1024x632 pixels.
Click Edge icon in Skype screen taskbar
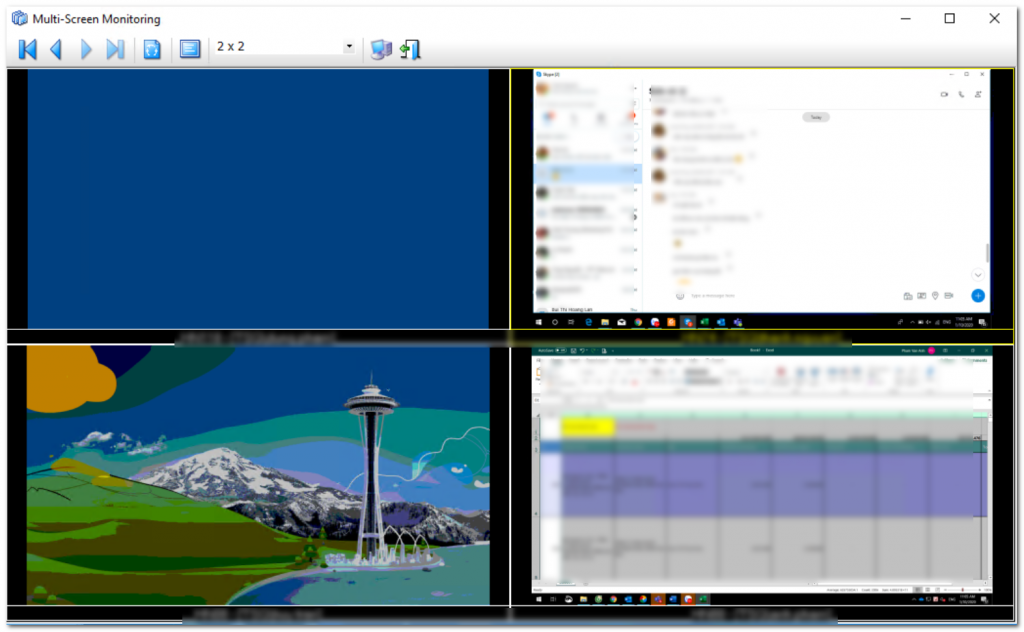click(x=588, y=322)
